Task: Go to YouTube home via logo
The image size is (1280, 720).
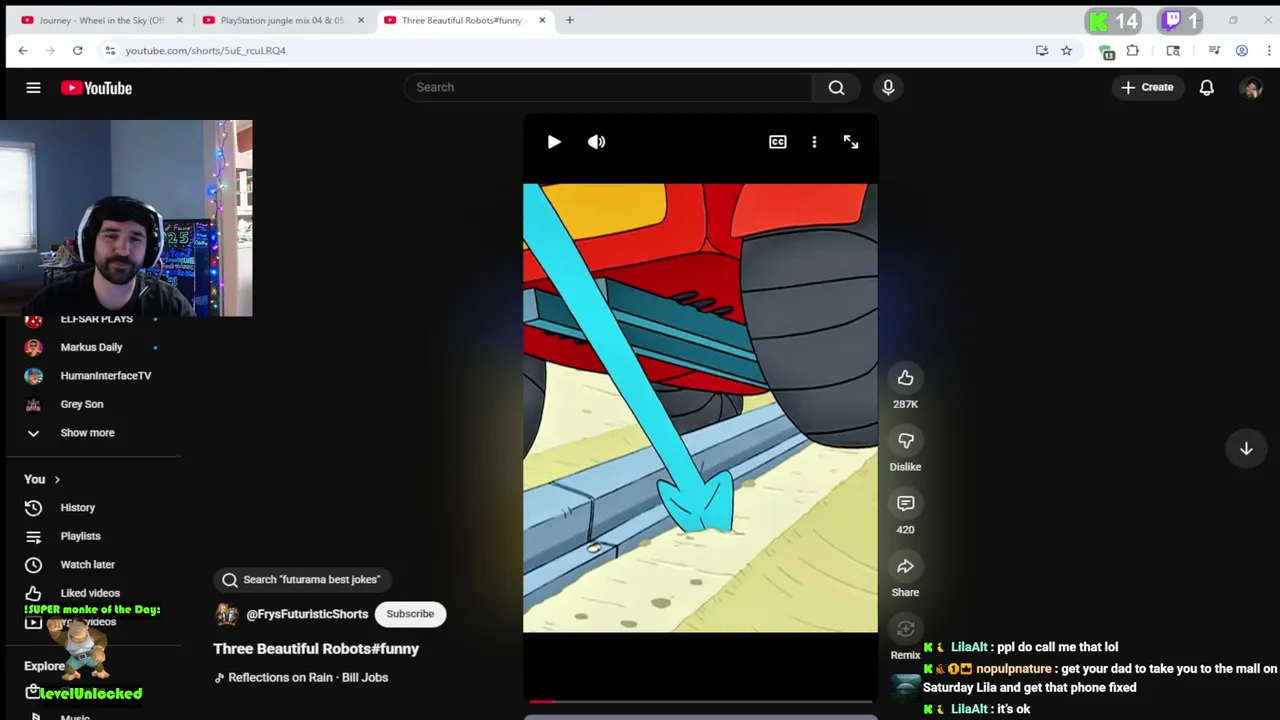Action: coord(96,88)
